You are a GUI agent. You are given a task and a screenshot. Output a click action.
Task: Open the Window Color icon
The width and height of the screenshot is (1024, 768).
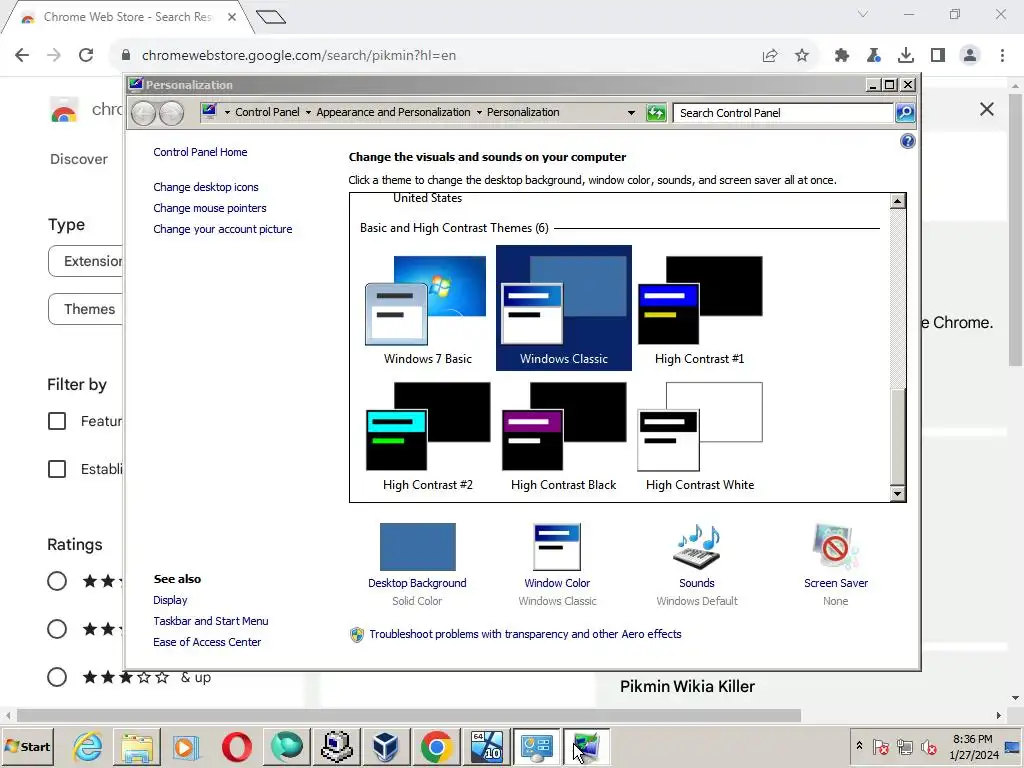click(x=557, y=547)
